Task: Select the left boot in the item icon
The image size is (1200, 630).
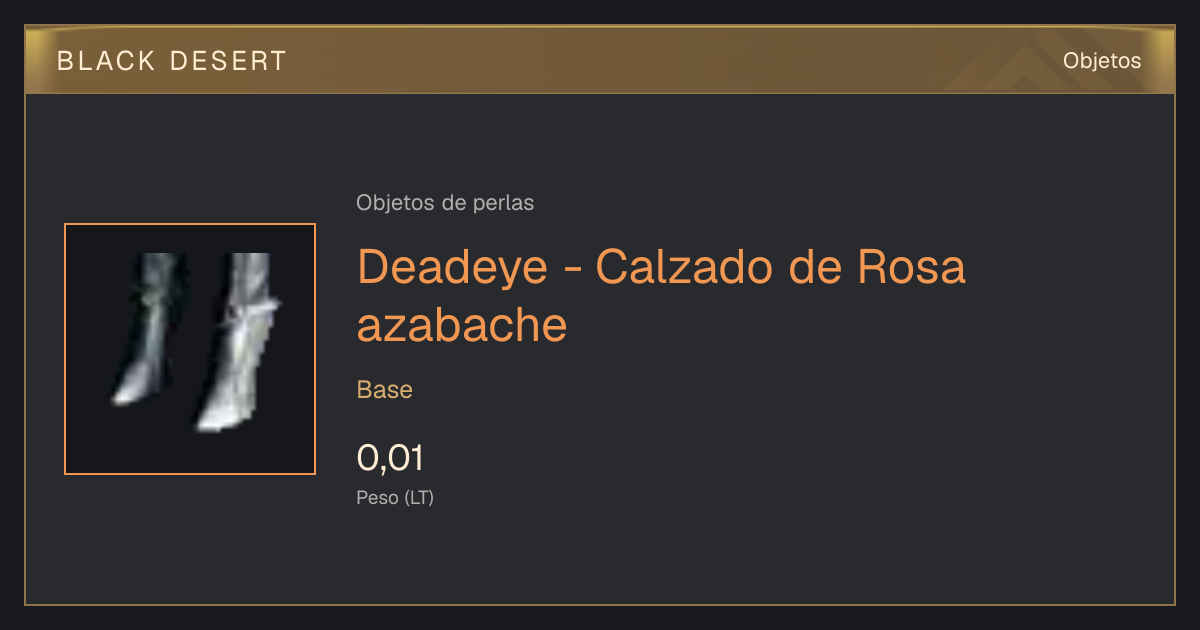Action: pos(146,328)
